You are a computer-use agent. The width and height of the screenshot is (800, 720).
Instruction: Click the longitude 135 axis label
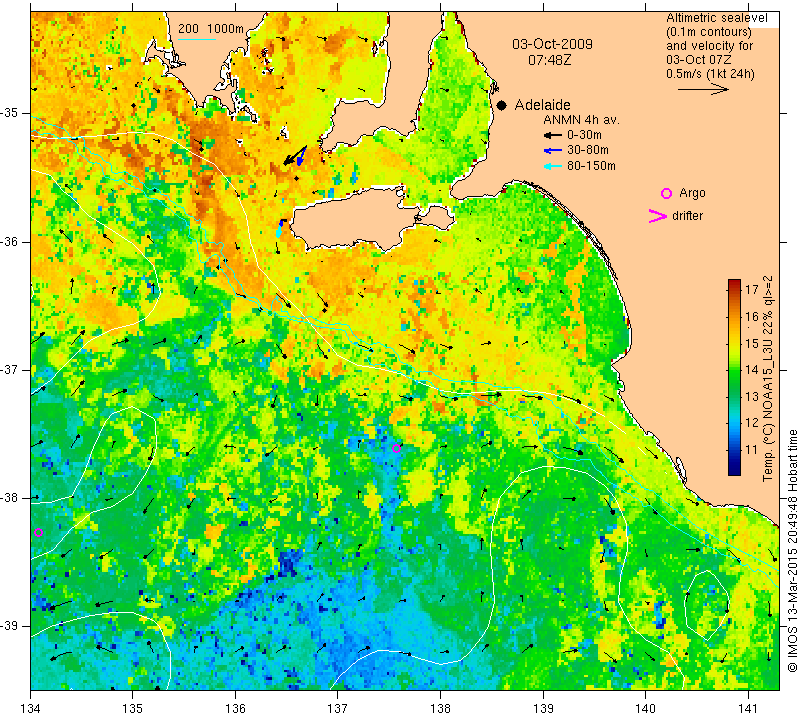point(133,709)
